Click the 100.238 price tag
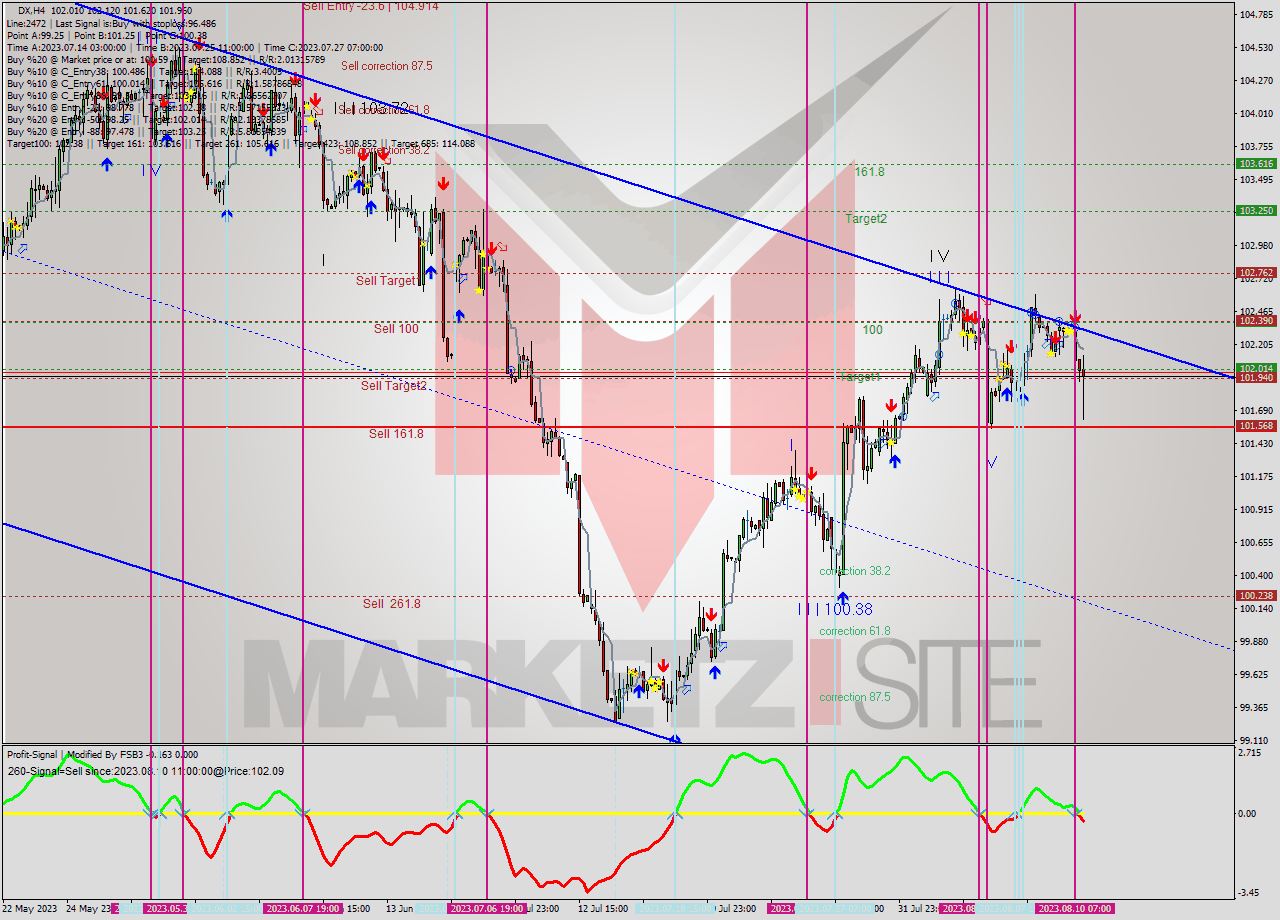The width and height of the screenshot is (1280, 920). point(1255,595)
